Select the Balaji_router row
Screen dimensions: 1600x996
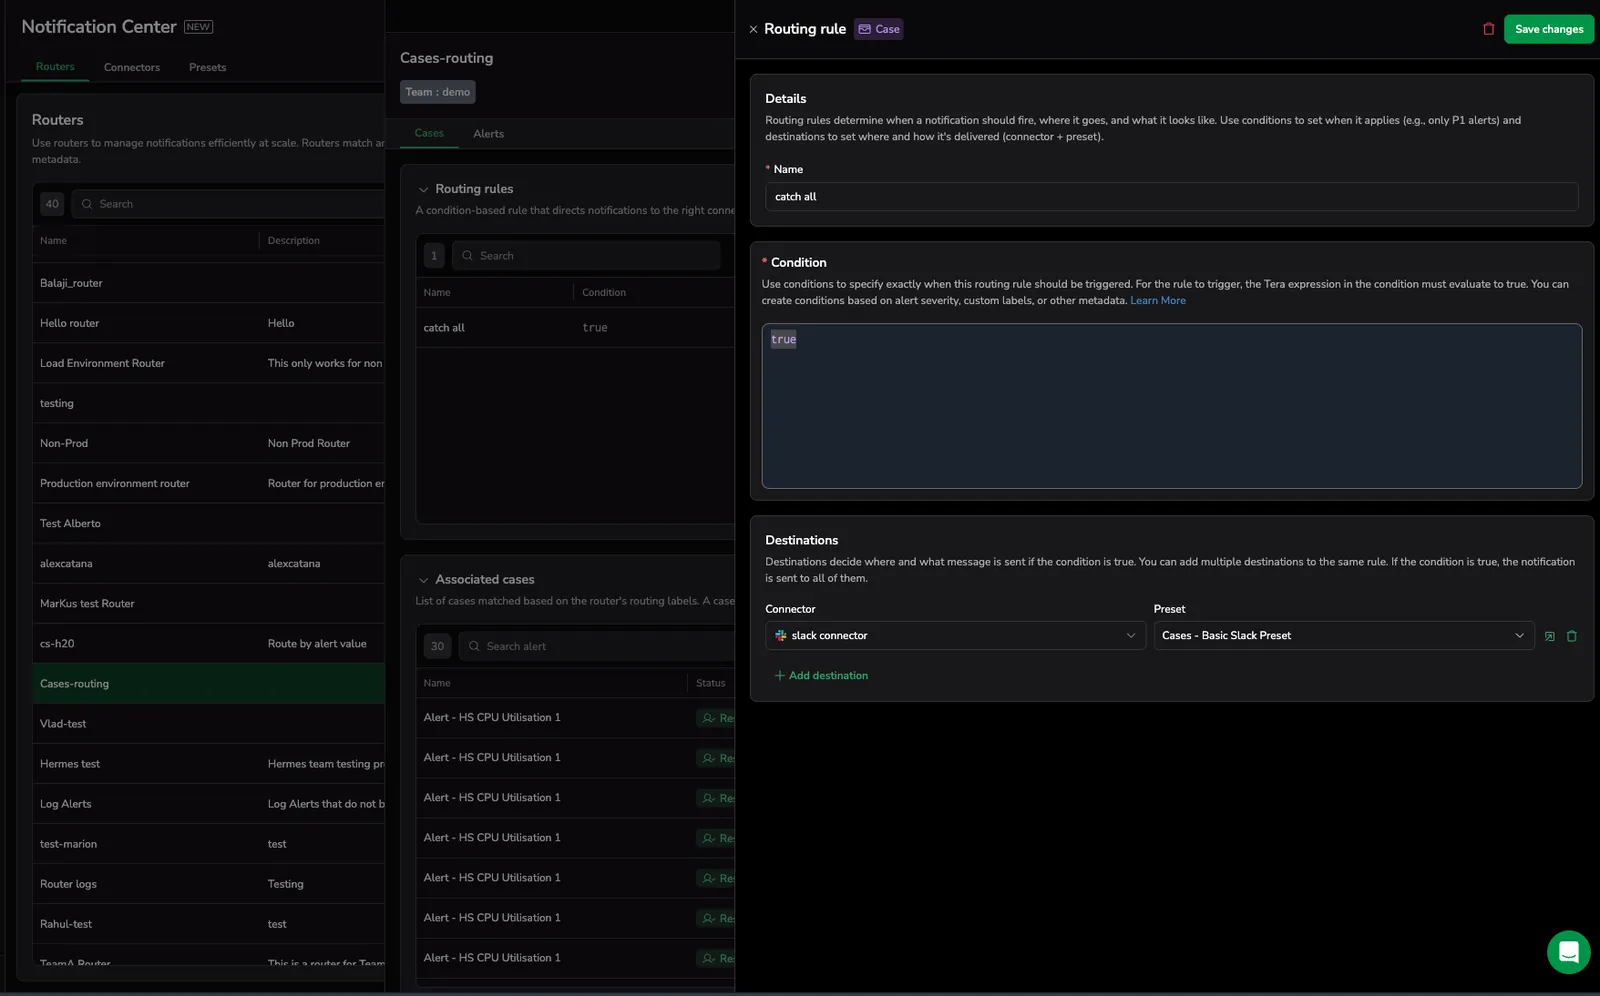point(208,283)
